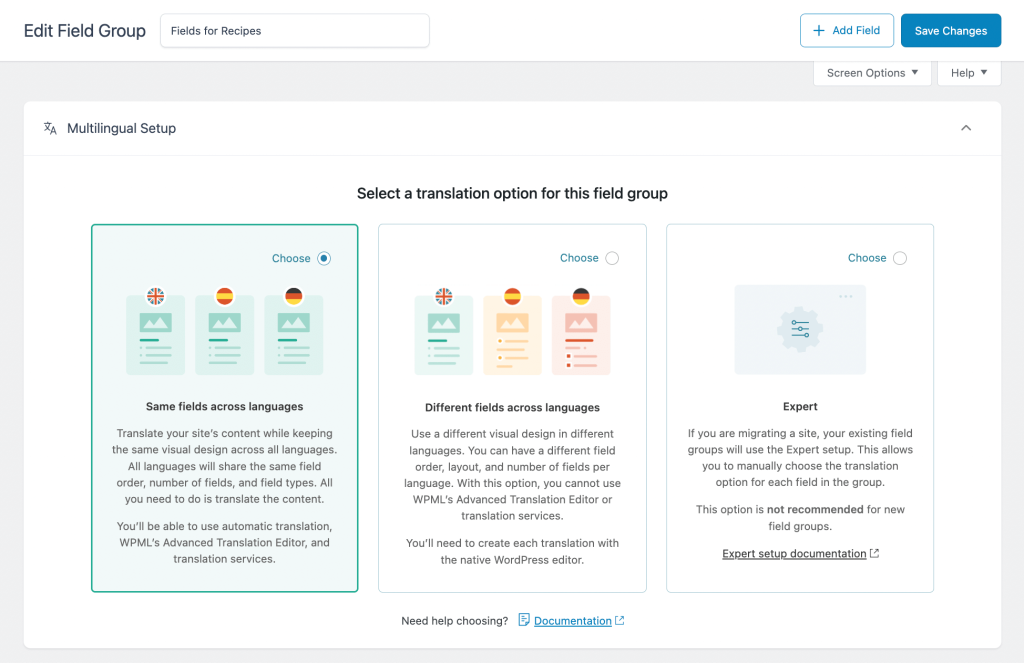
Task: Click the 'Need help choosing?' text
Action: click(x=455, y=621)
